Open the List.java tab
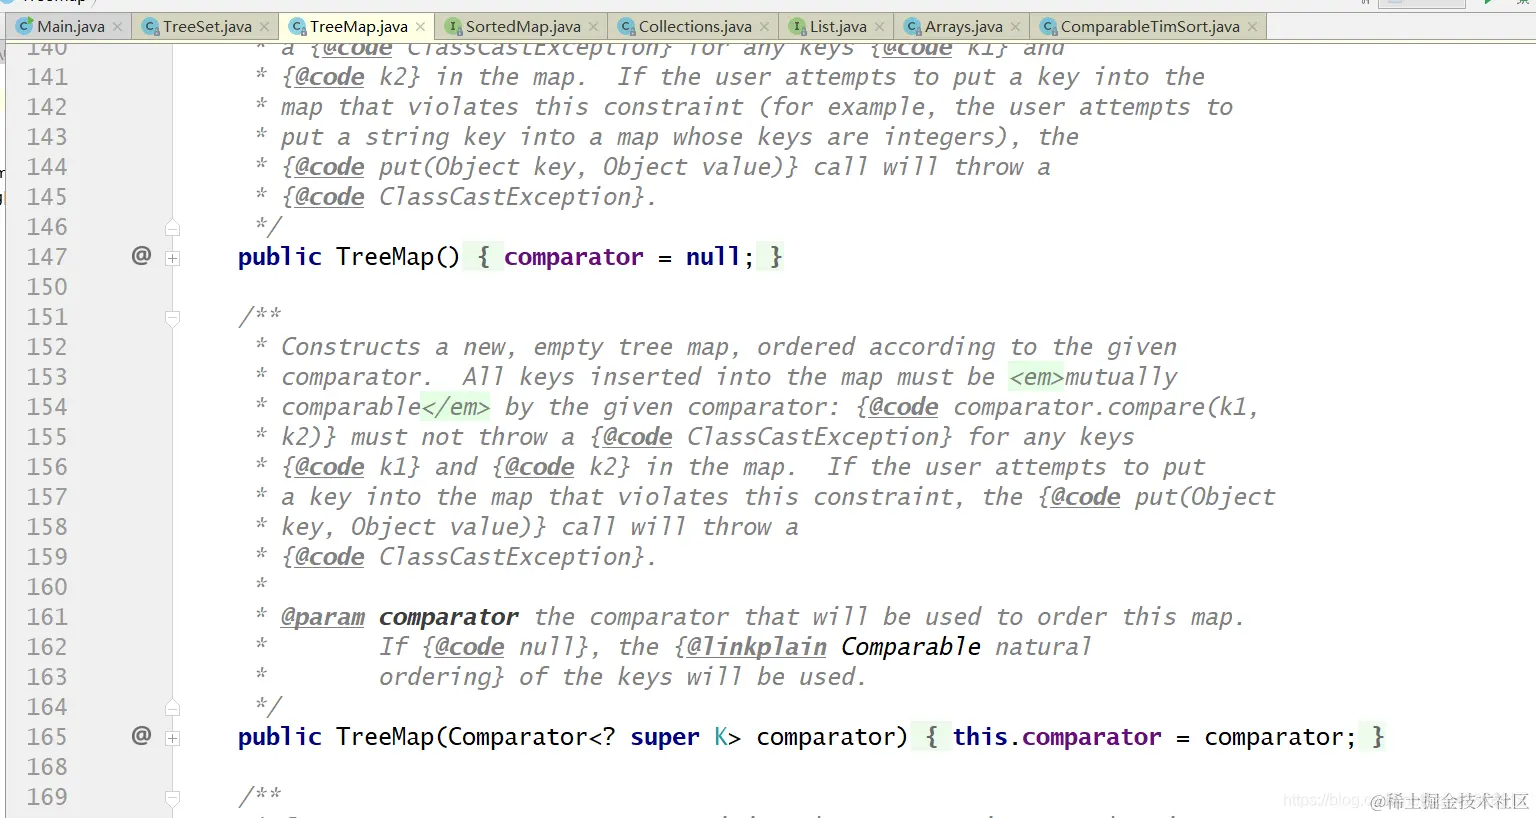 [837, 26]
